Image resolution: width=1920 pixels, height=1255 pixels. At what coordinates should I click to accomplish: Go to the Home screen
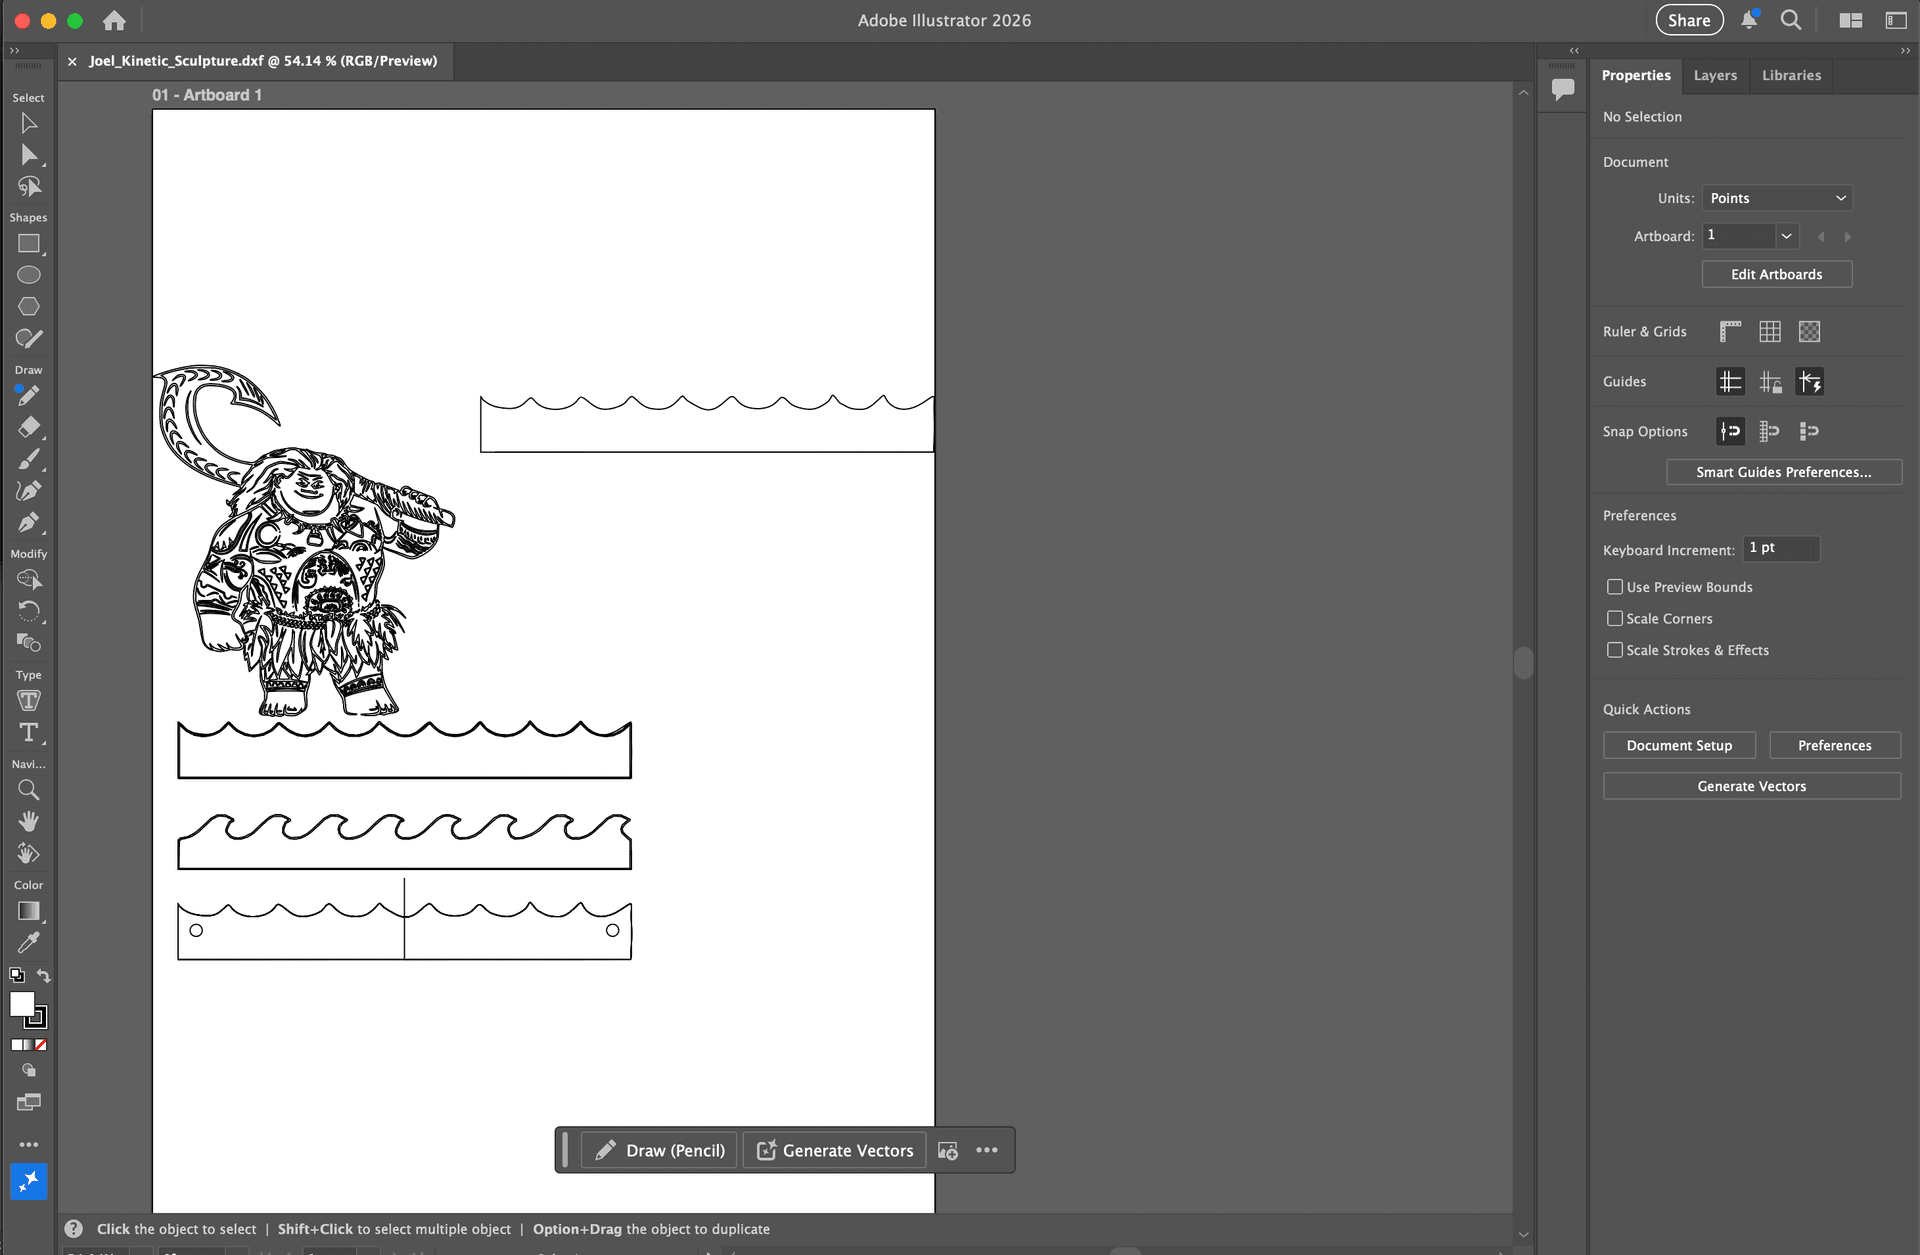click(x=115, y=20)
